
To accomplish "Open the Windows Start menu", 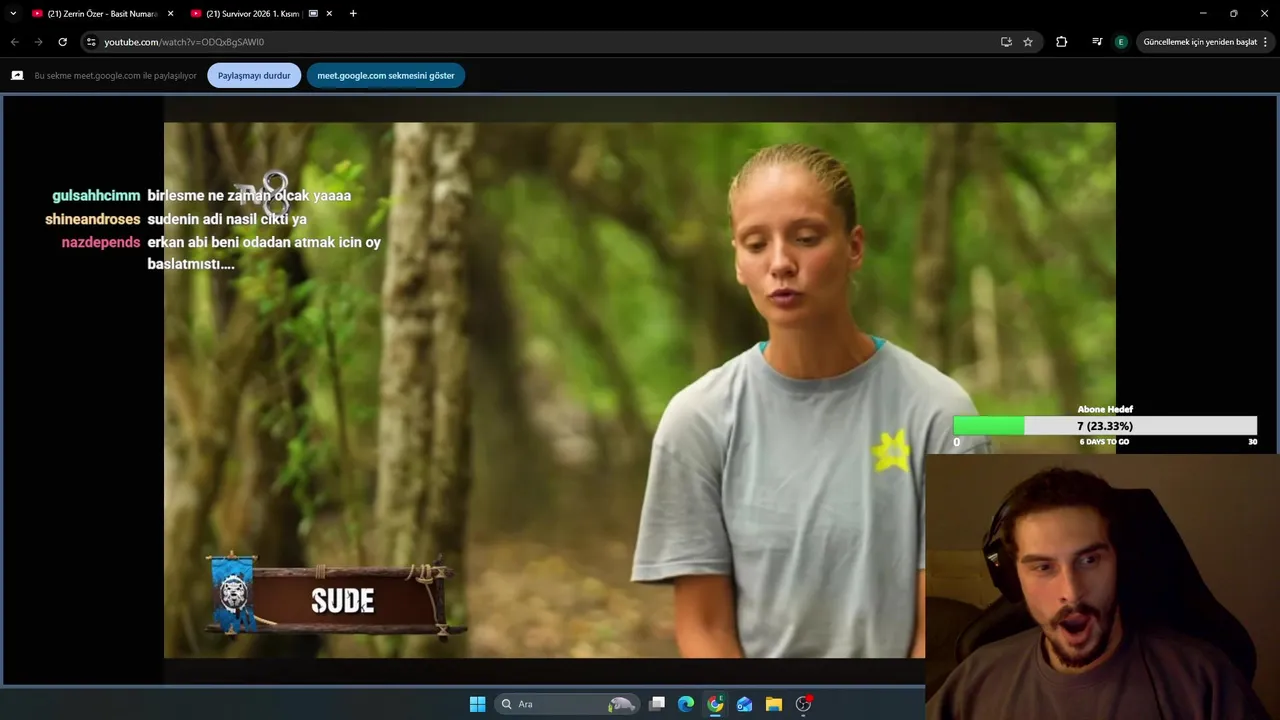I will pyautogui.click(x=477, y=704).
